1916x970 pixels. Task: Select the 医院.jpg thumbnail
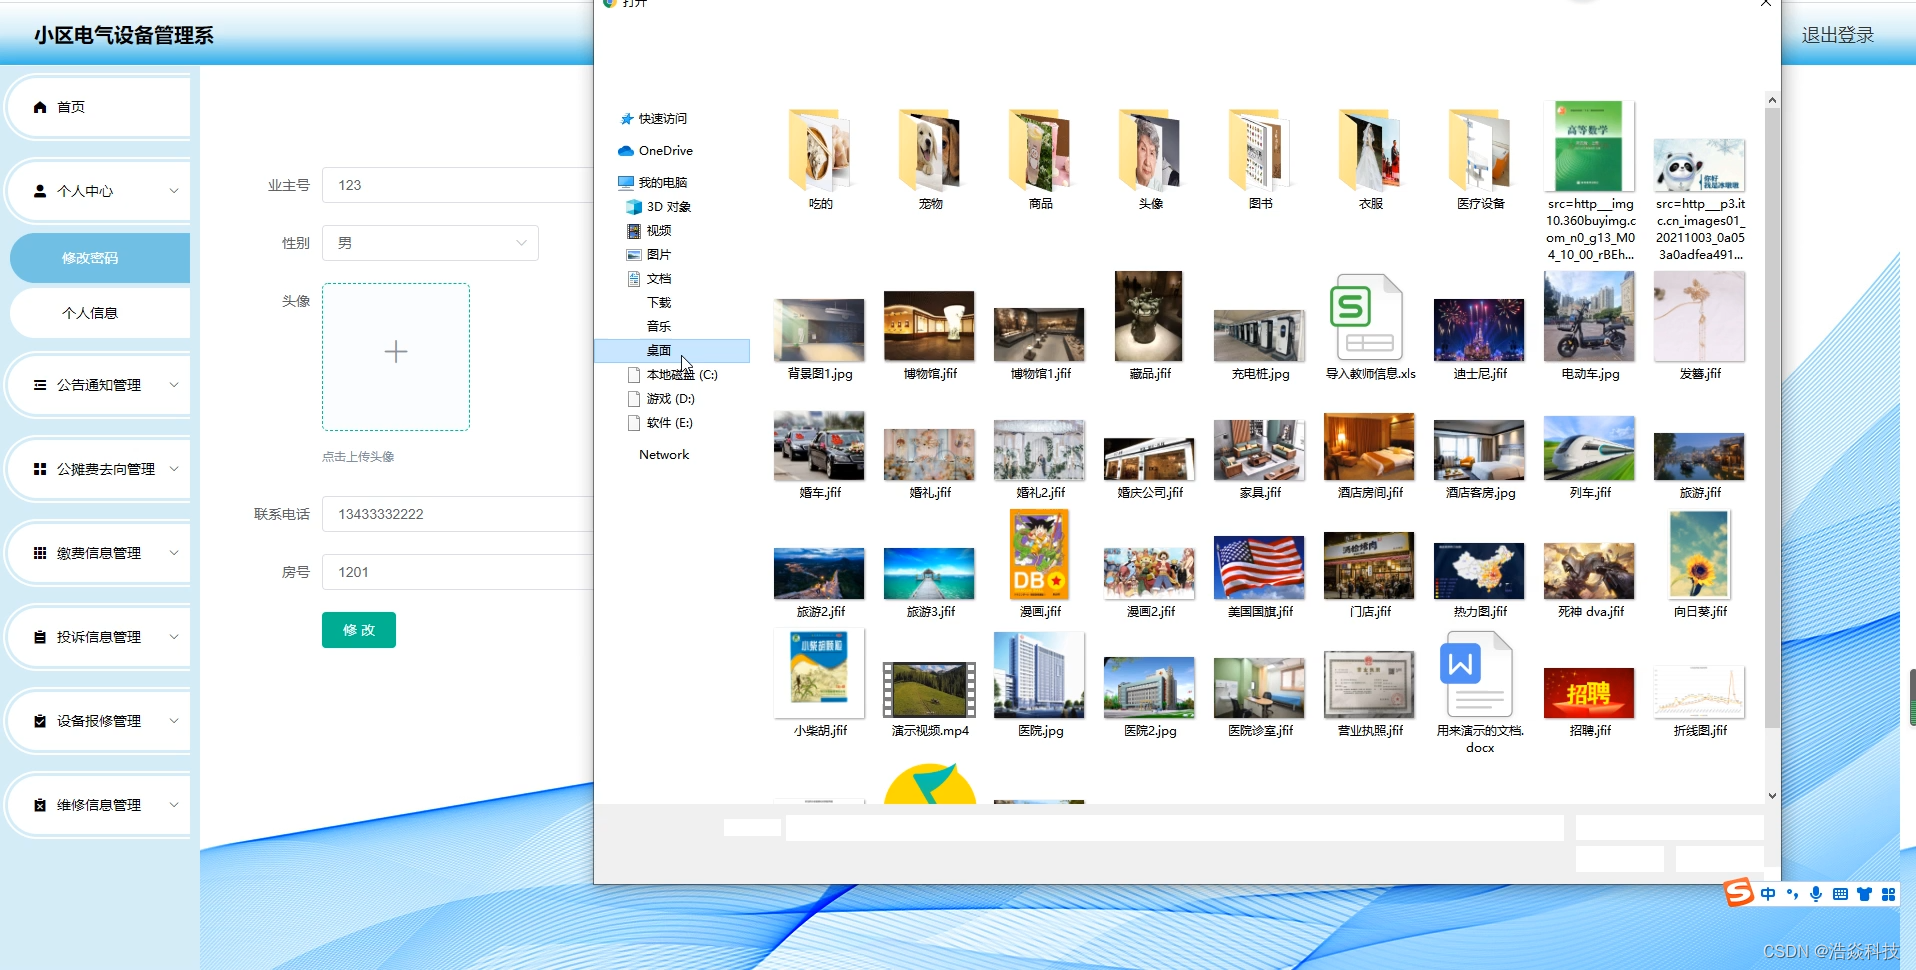coord(1039,675)
